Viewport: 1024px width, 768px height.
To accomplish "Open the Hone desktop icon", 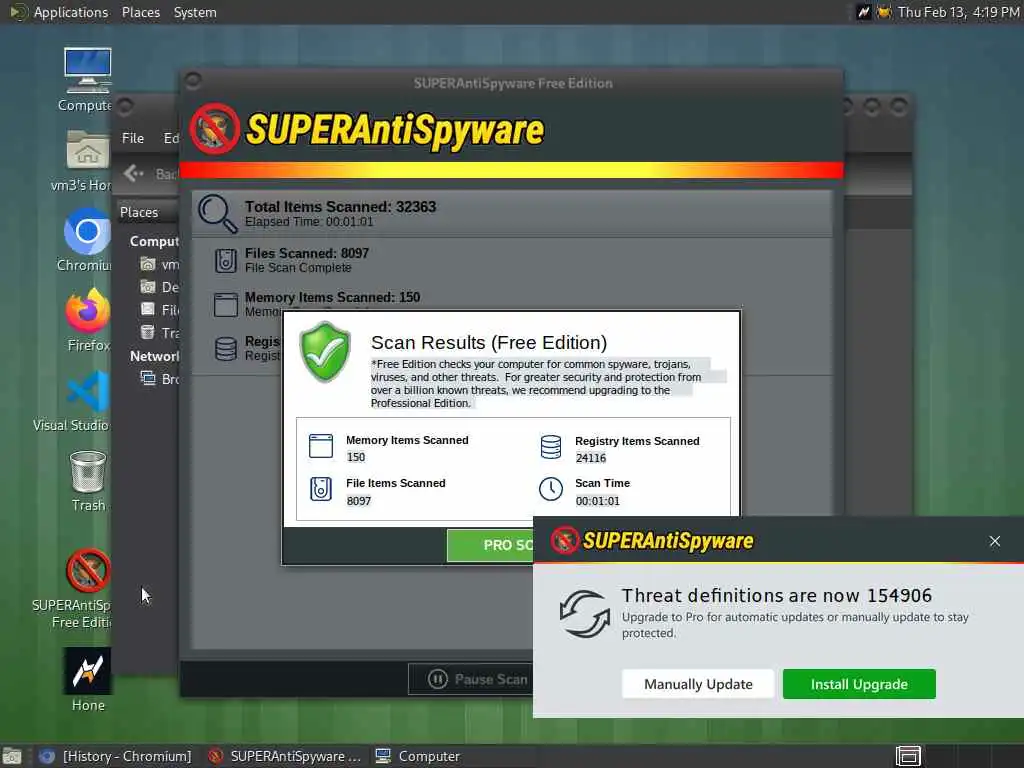I will click(88, 679).
